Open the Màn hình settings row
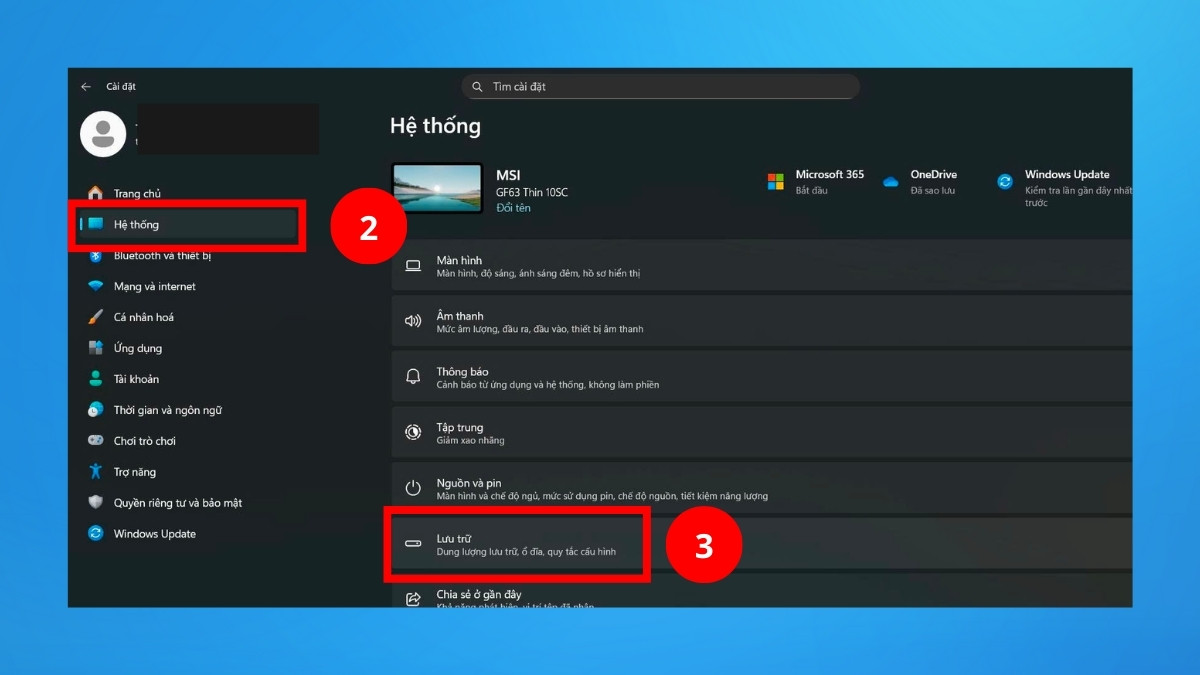This screenshot has width=1200, height=675. click(762, 266)
